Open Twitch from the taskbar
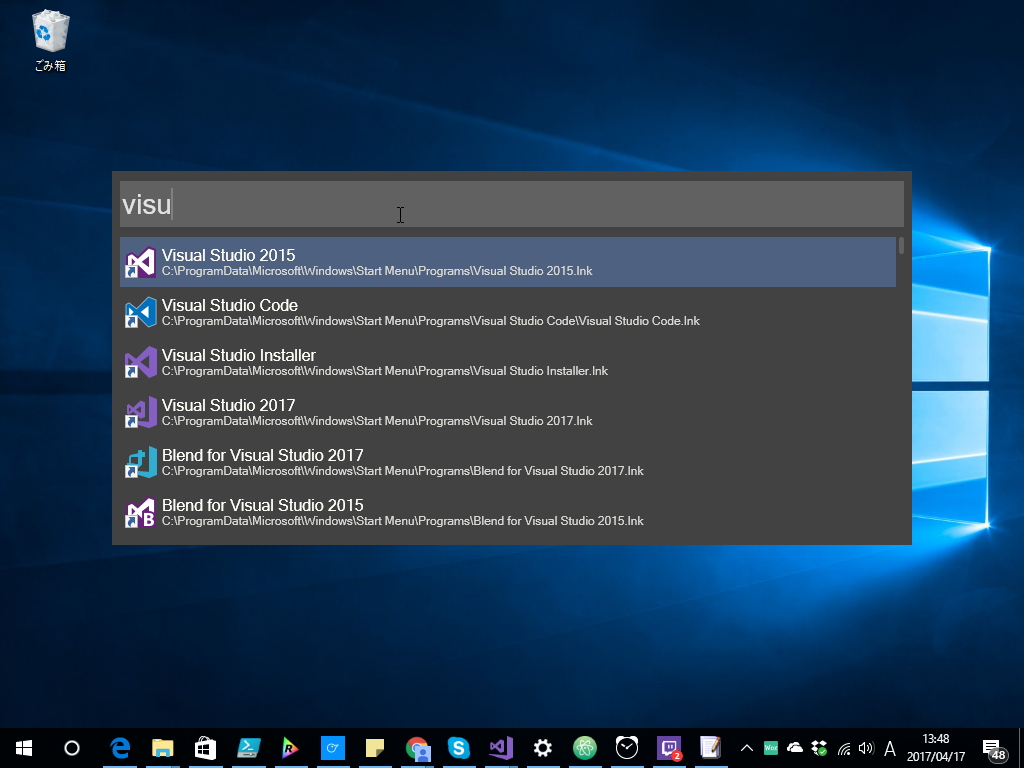 667,747
